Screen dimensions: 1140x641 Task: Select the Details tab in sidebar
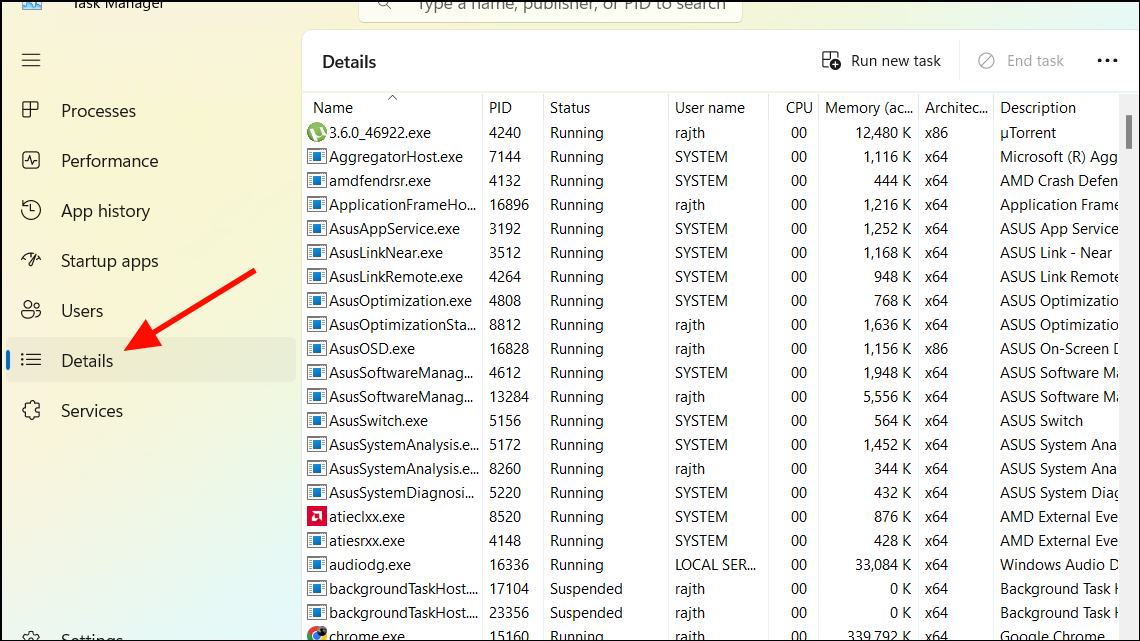point(85,360)
